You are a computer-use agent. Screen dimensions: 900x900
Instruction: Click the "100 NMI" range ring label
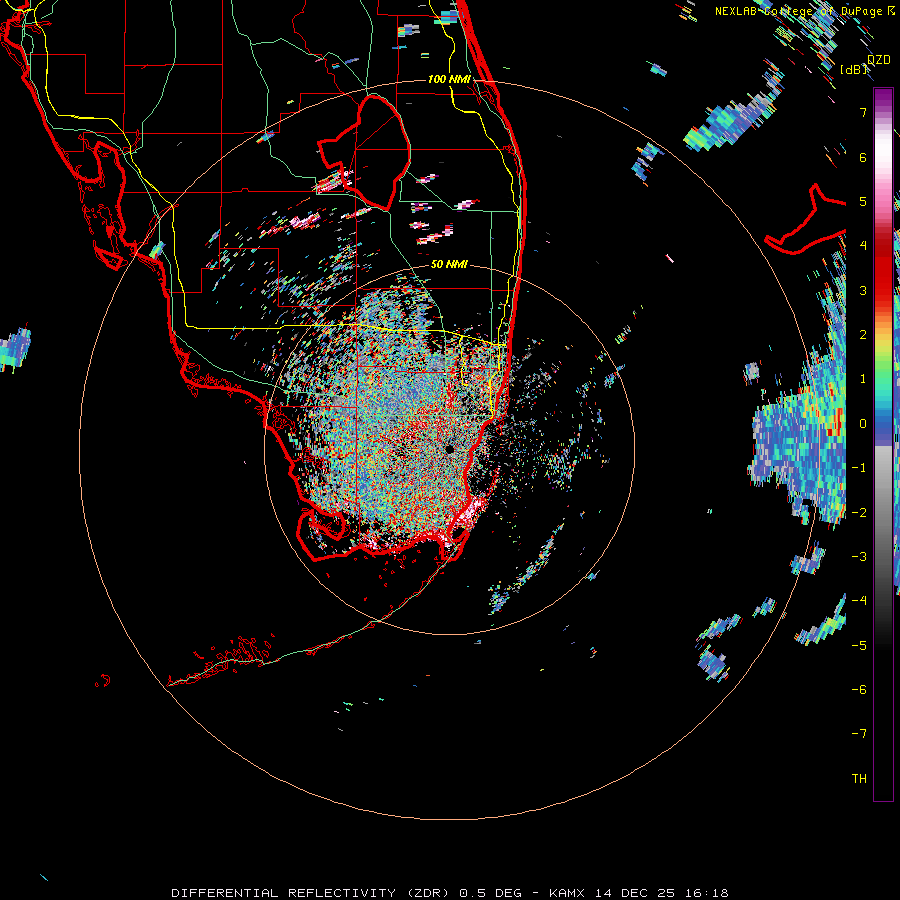(449, 79)
